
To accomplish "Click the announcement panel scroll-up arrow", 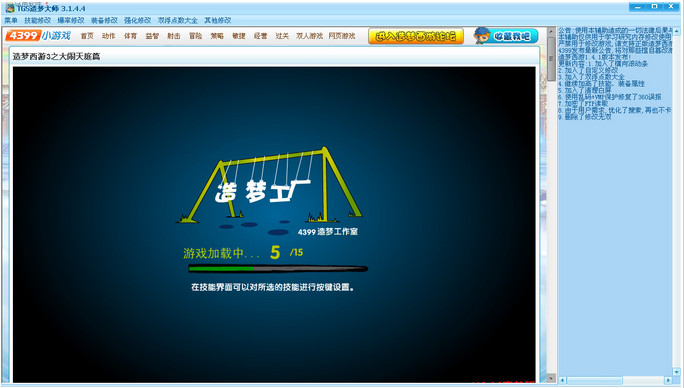I will point(676,31).
